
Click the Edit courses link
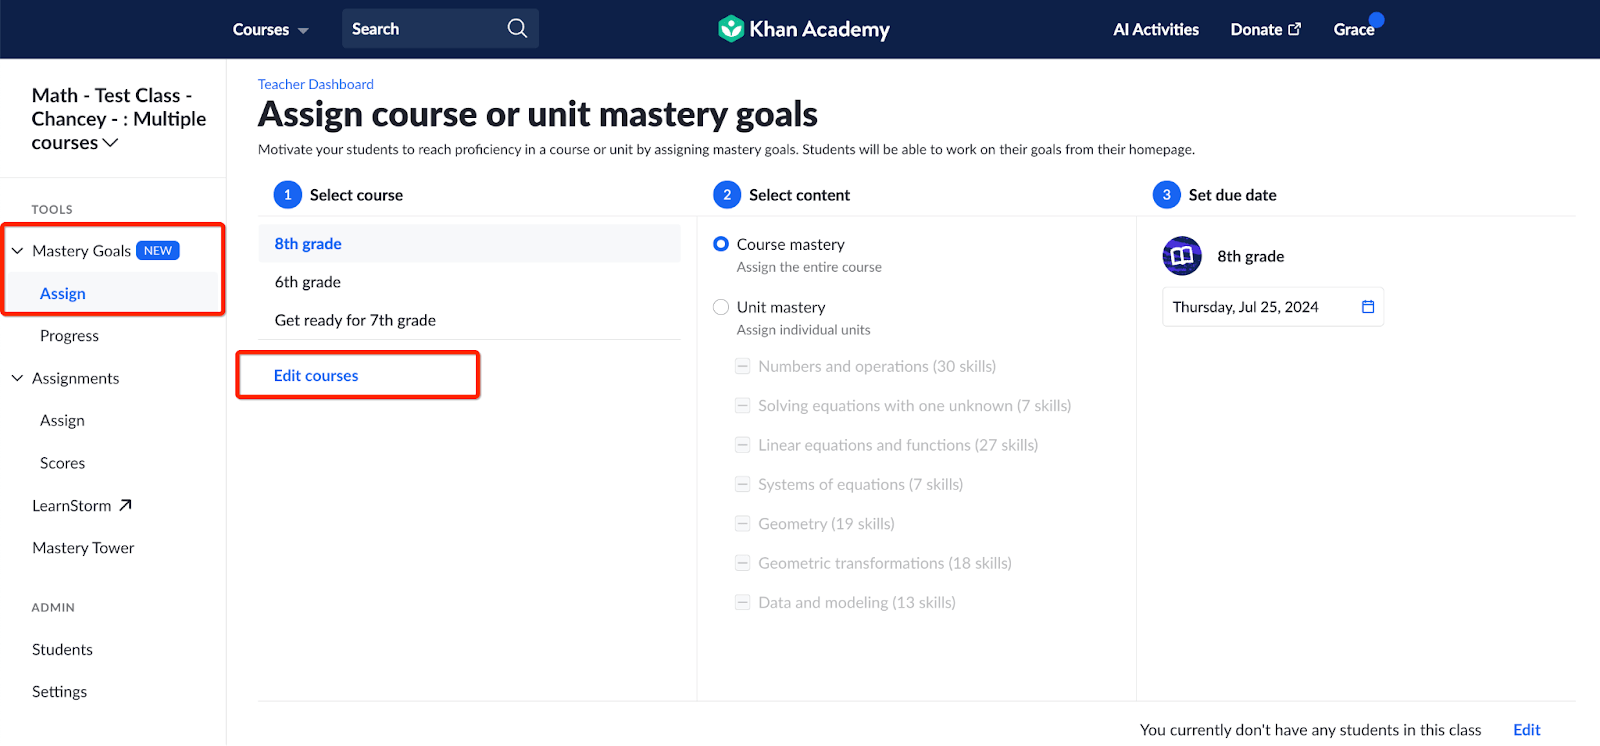[x=316, y=376]
